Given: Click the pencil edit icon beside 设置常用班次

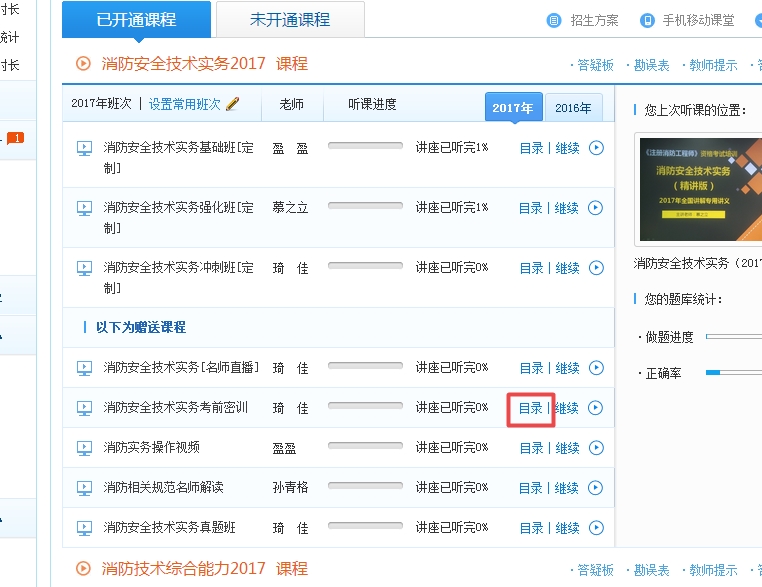Looking at the screenshot, I should [233, 104].
